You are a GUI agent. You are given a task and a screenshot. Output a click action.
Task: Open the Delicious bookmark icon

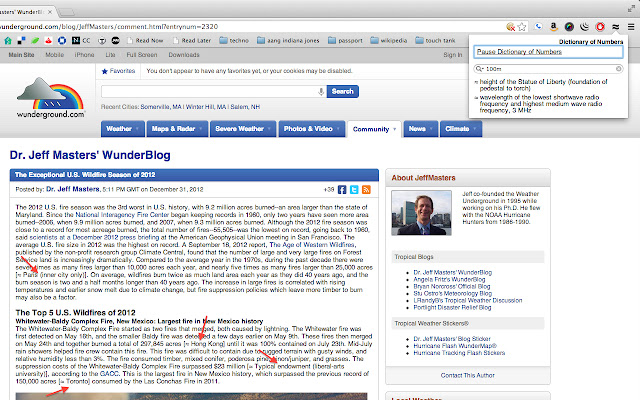pos(22,40)
